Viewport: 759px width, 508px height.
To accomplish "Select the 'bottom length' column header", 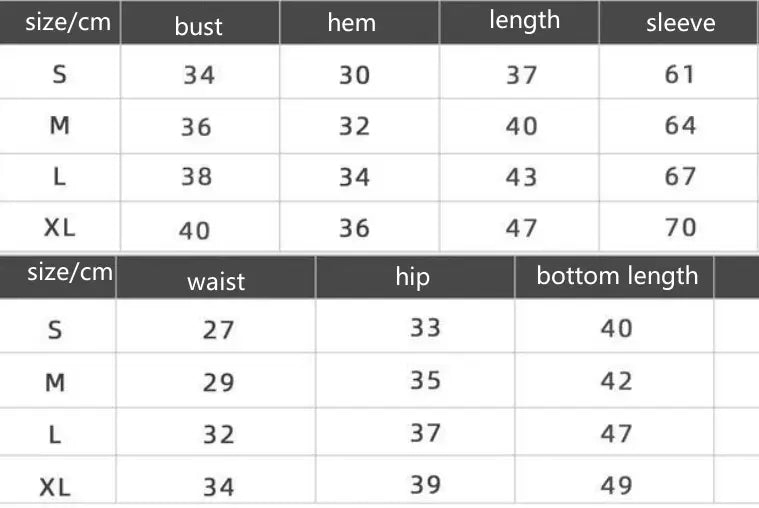I will (617, 276).
